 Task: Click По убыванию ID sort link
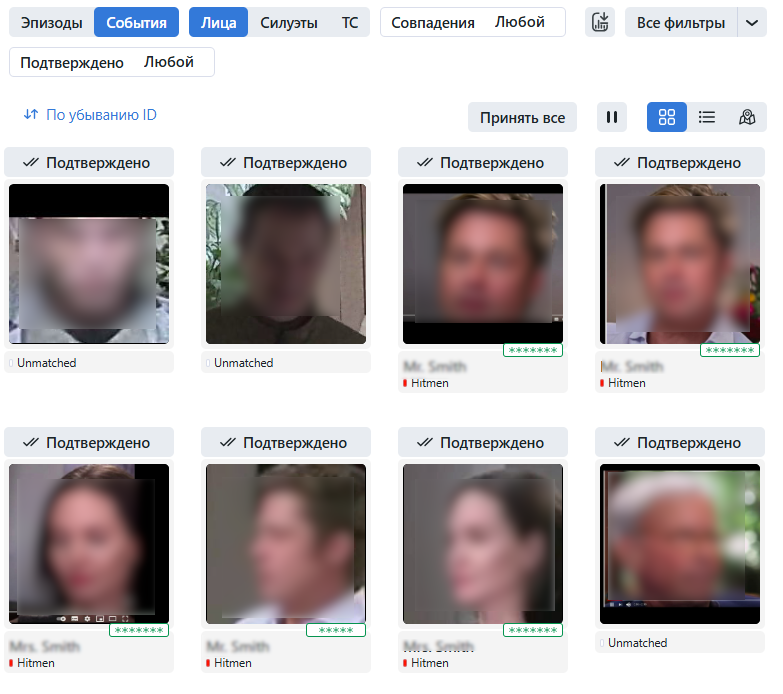click(101, 115)
